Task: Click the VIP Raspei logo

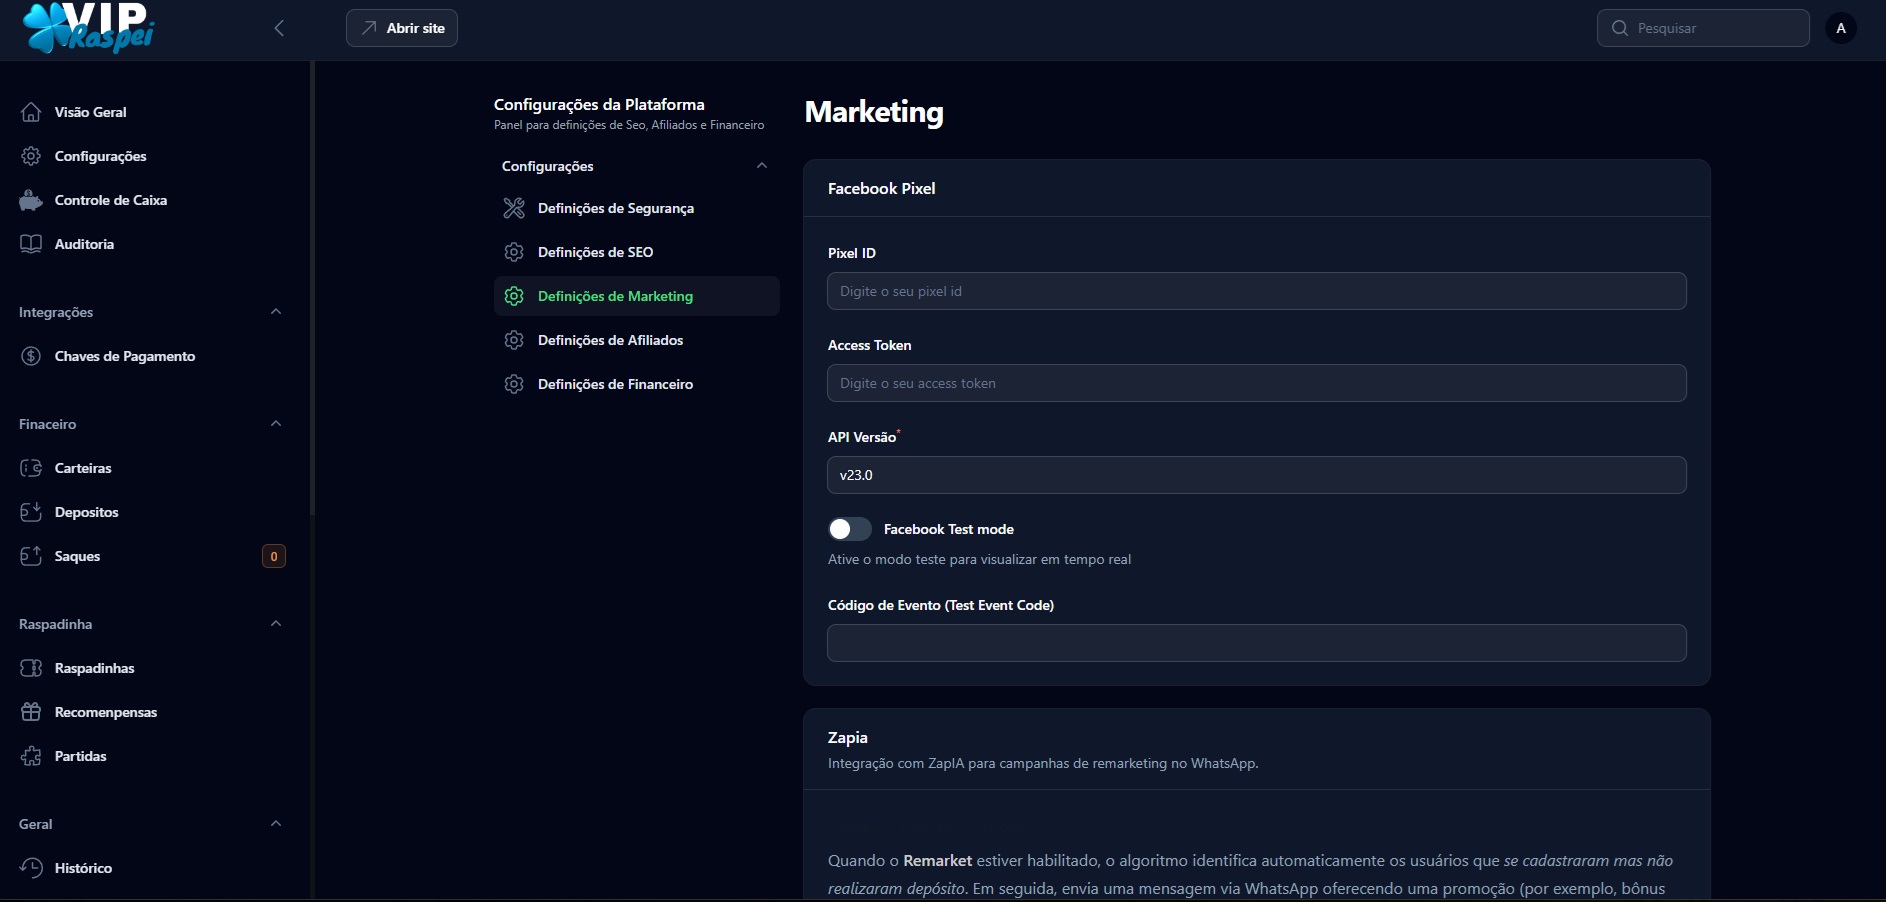Action: pos(89,27)
